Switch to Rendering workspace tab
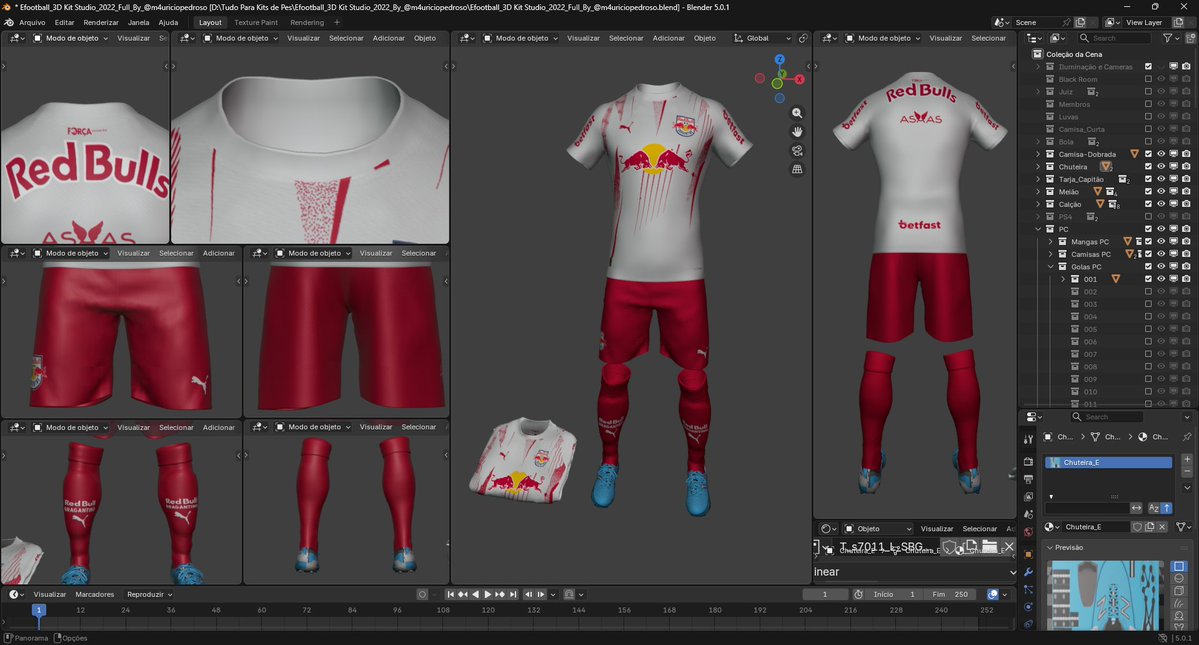Image resolution: width=1199 pixels, height=645 pixels. pos(307,22)
